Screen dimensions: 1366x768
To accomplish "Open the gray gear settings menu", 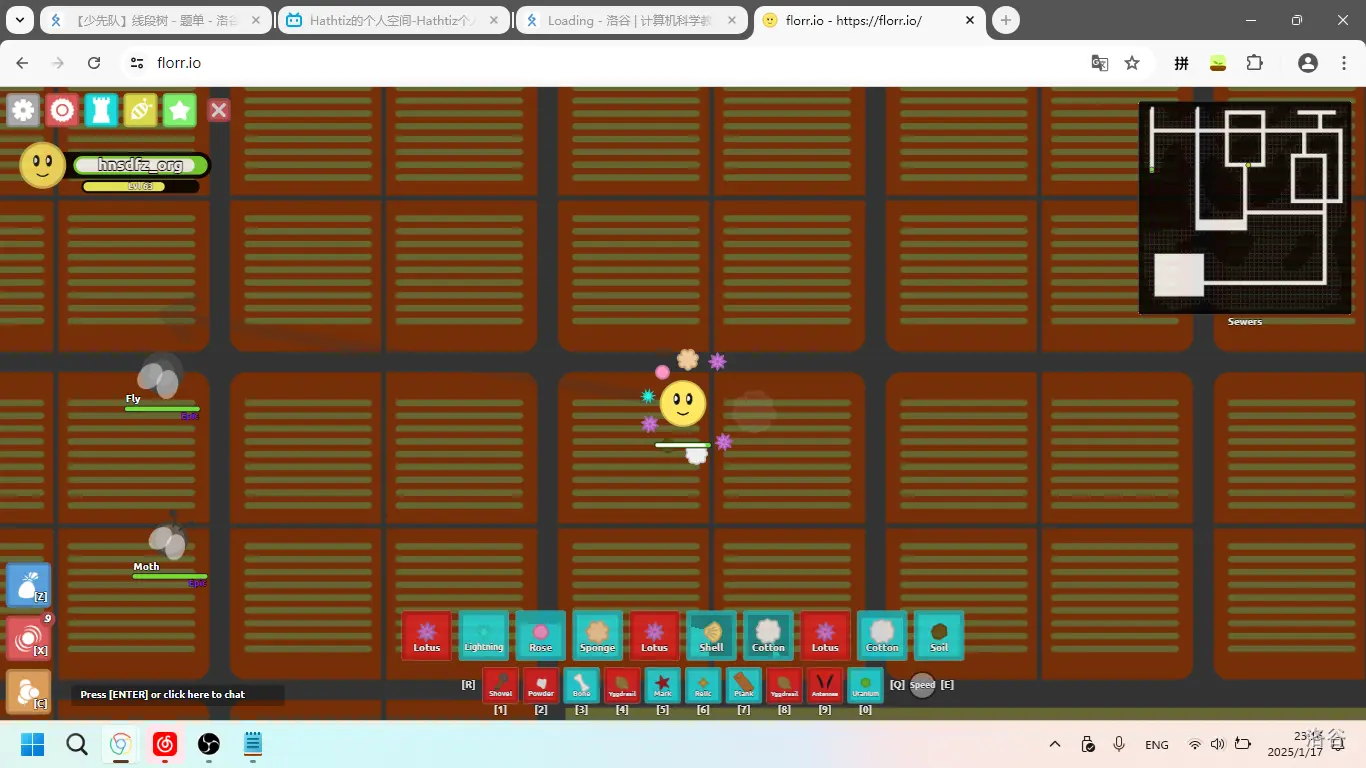I will point(23,110).
